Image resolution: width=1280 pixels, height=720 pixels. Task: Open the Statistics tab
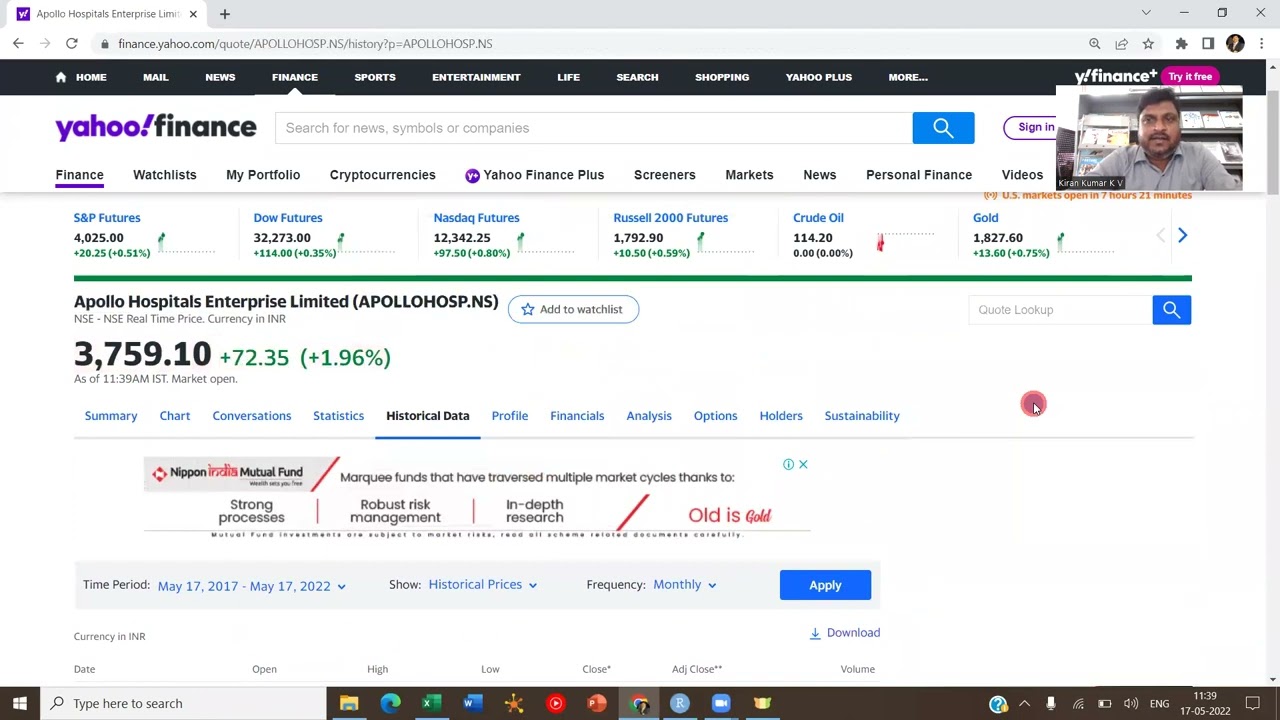[x=338, y=416]
